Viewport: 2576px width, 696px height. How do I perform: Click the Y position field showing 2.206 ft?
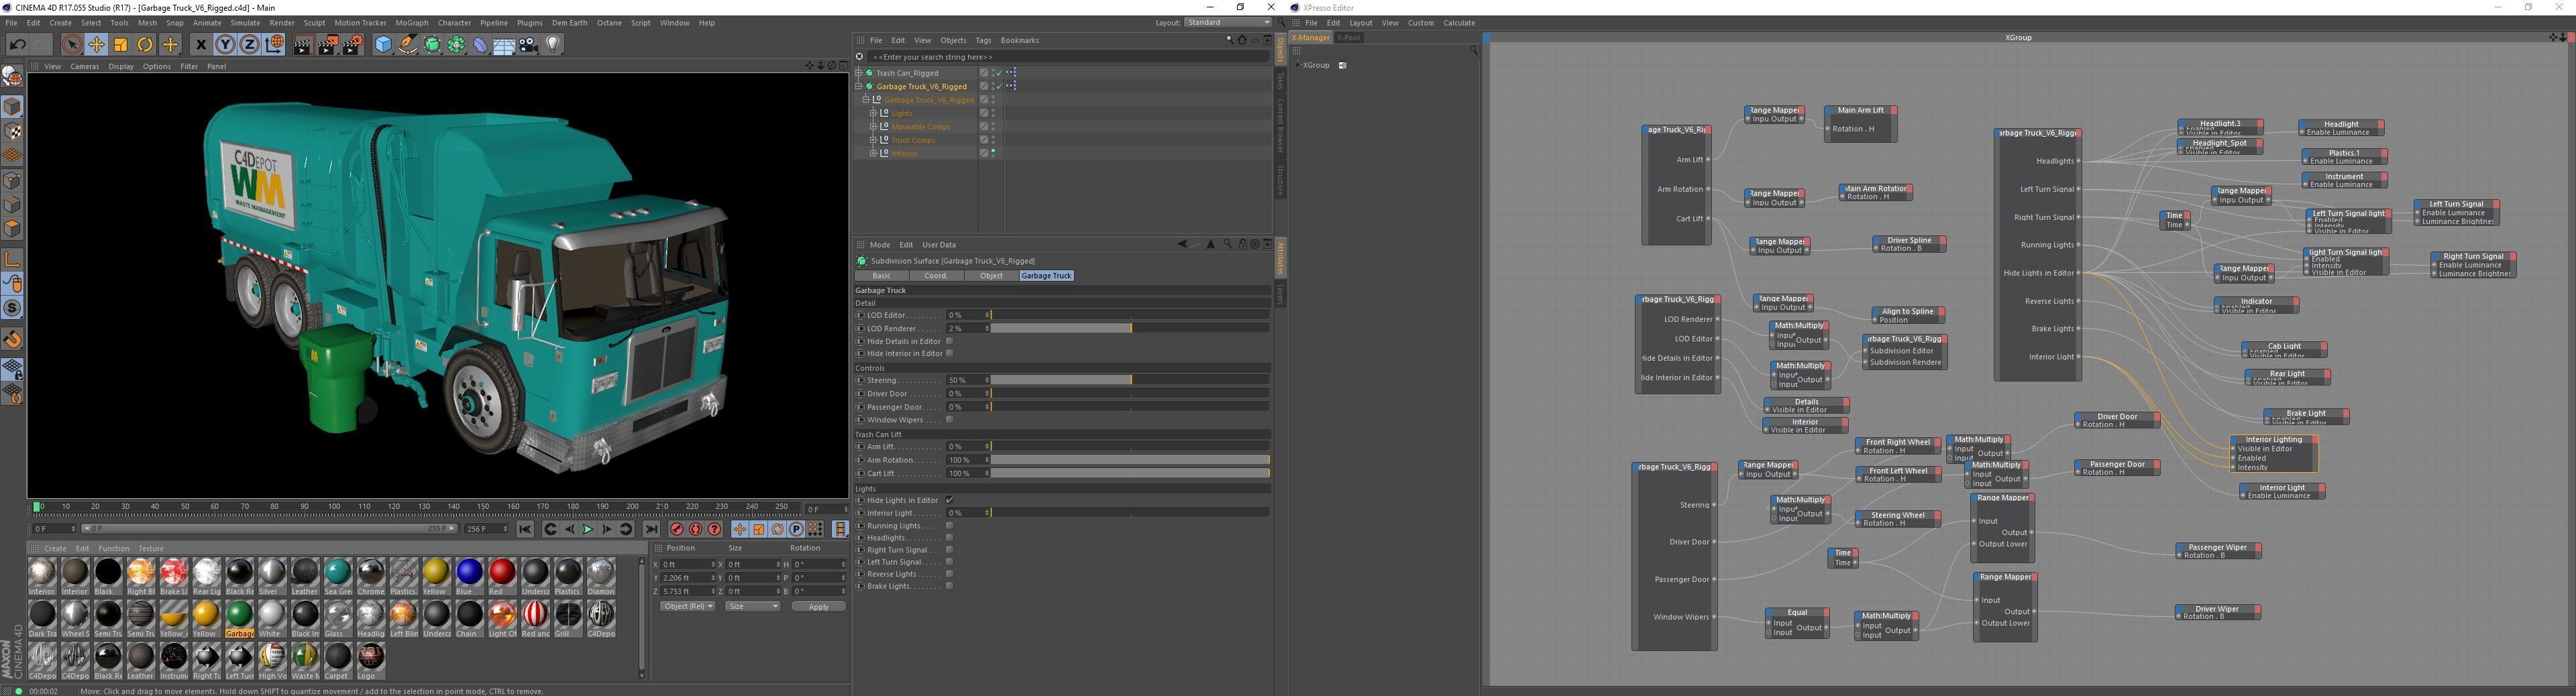[x=689, y=578]
